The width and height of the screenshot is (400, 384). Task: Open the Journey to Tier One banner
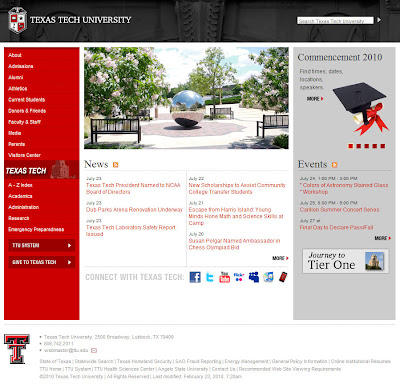click(x=345, y=261)
